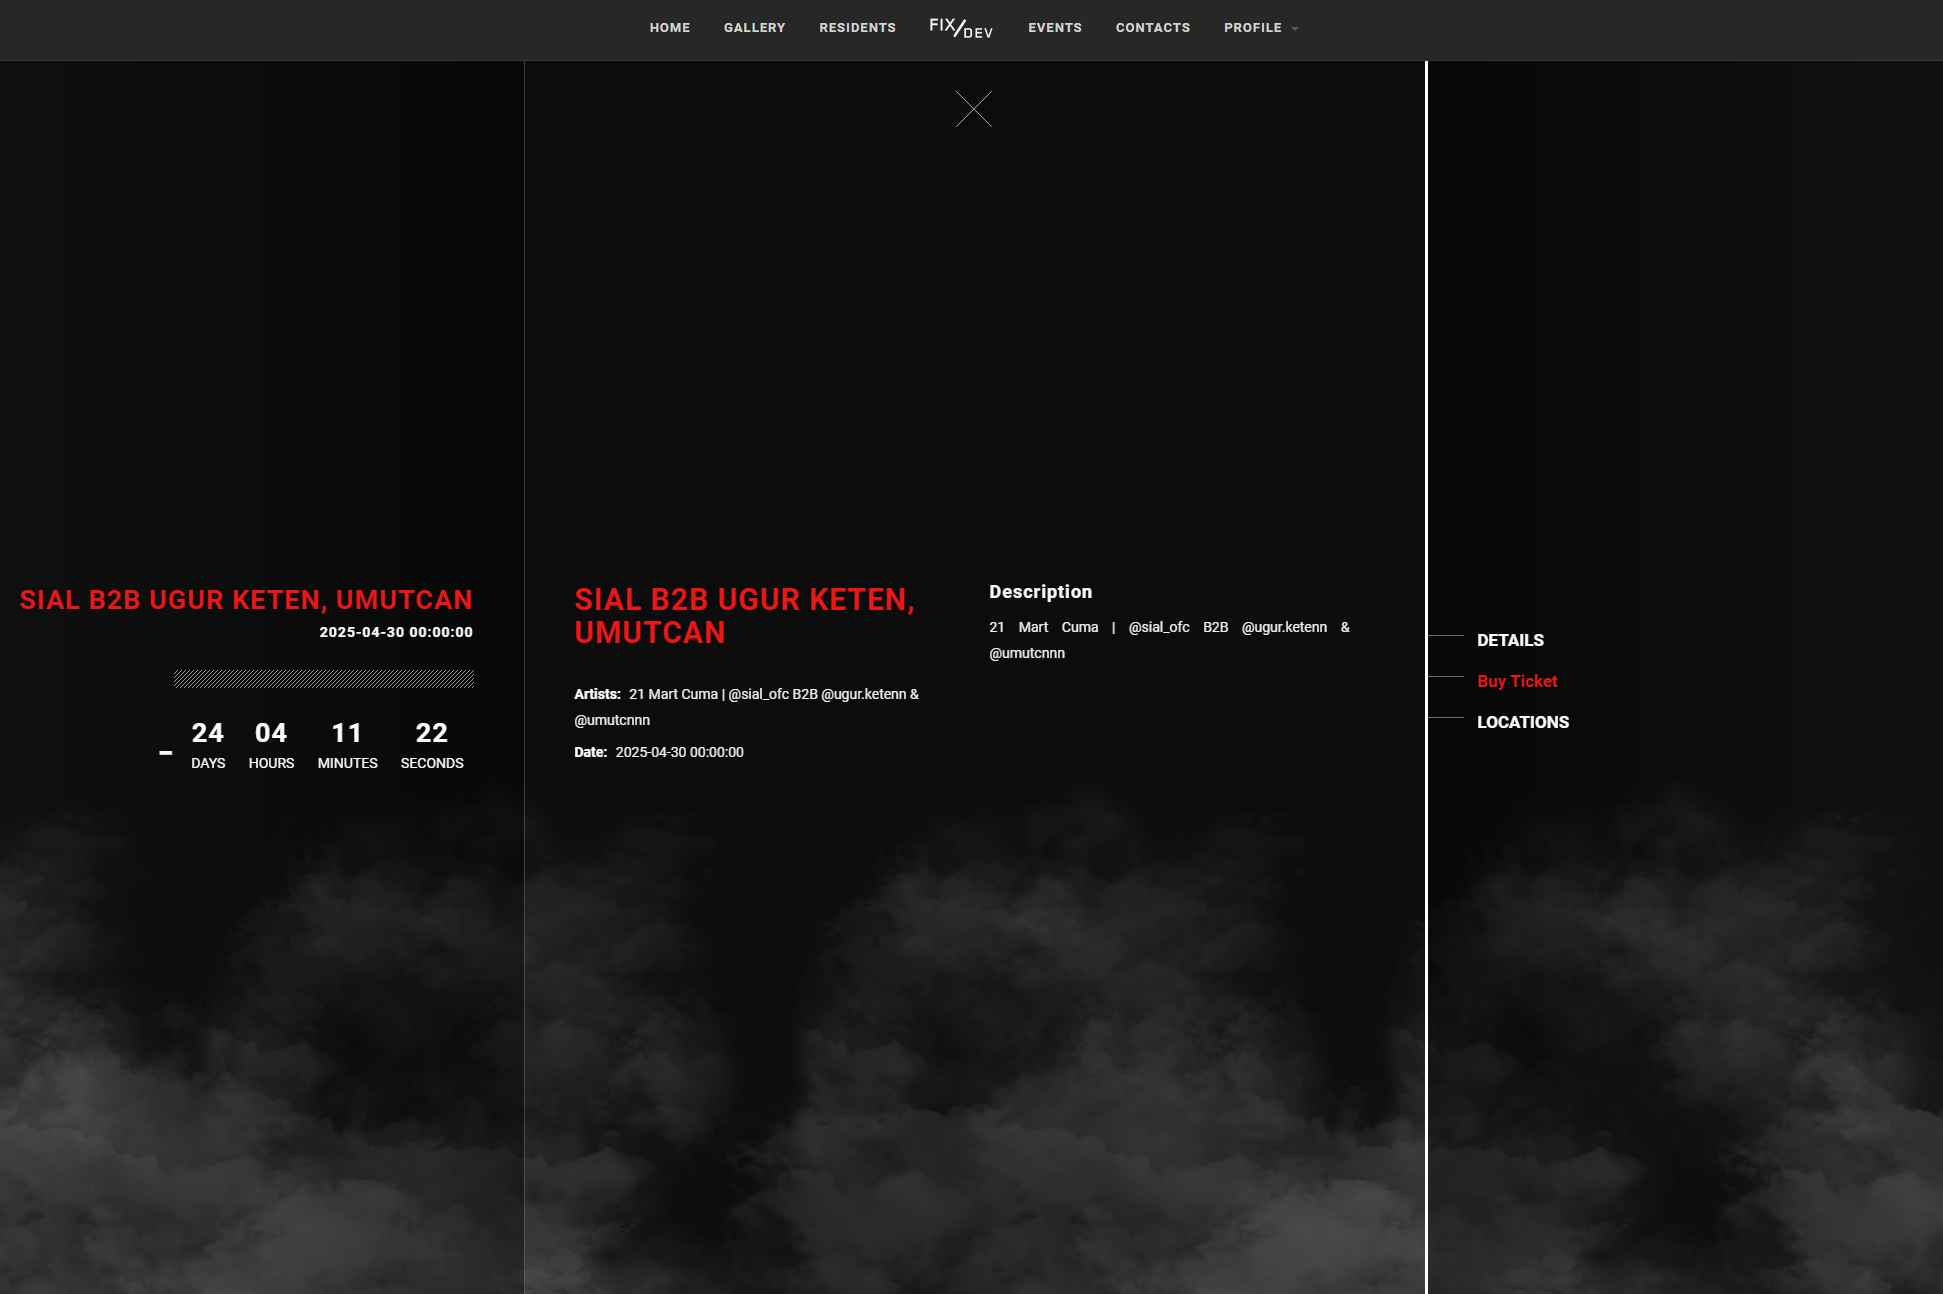Click the striped progress bar under the date
This screenshot has height=1294, width=1943.
[x=323, y=679]
